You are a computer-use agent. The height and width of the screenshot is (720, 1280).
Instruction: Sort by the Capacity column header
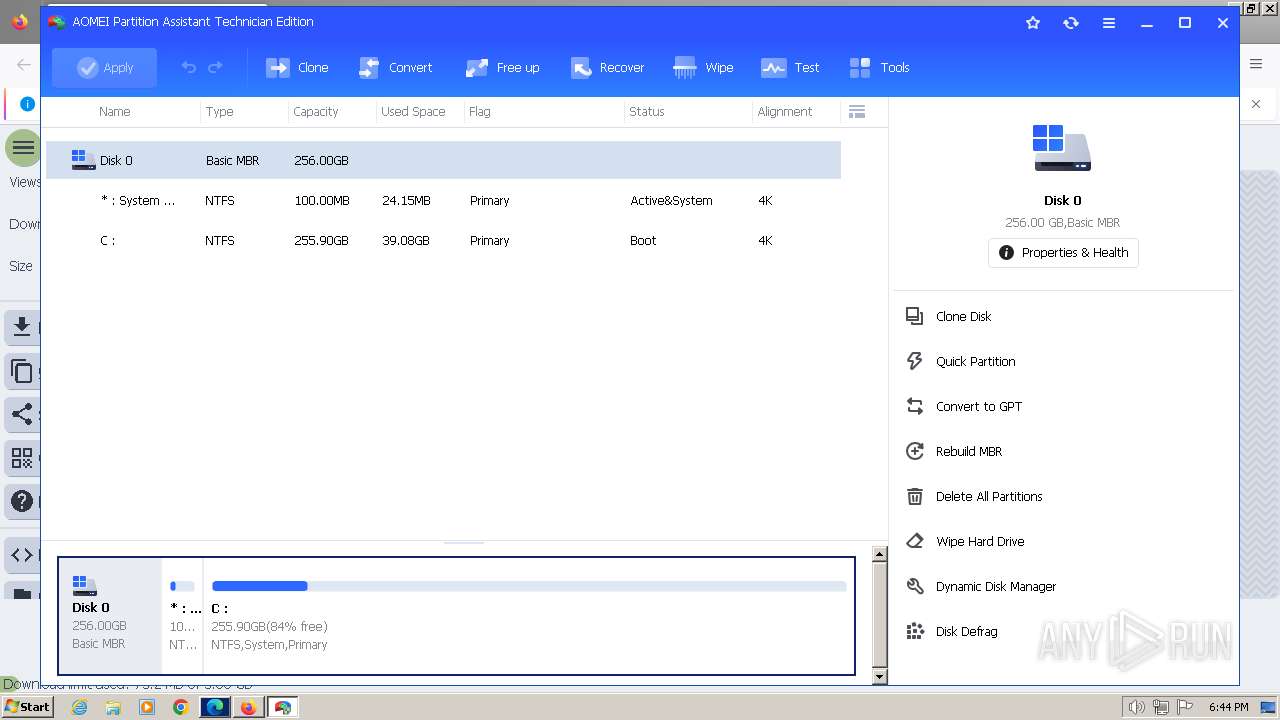point(316,112)
